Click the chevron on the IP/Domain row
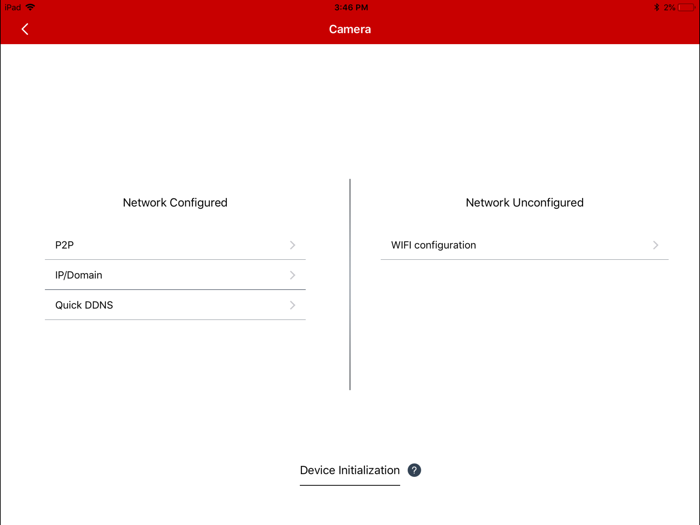This screenshot has width=700, height=525. pos(292,275)
